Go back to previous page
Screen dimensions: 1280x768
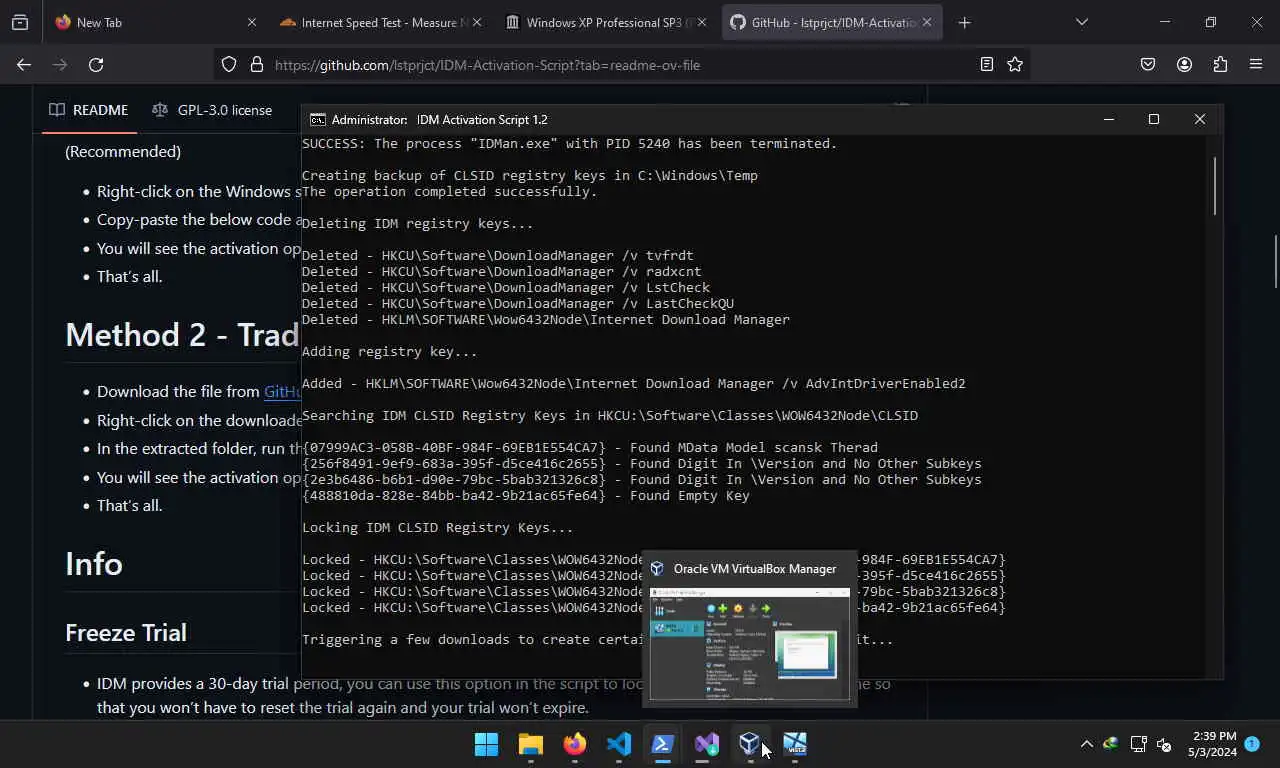pos(24,64)
